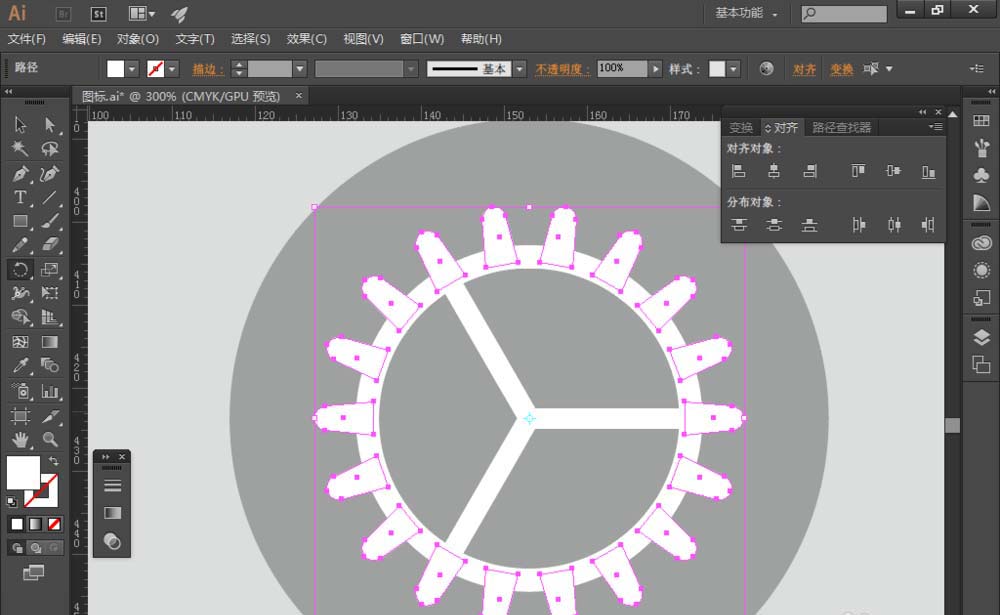Reset to default fill and stroke
Screen dimensions: 1000x615
(x=11, y=501)
